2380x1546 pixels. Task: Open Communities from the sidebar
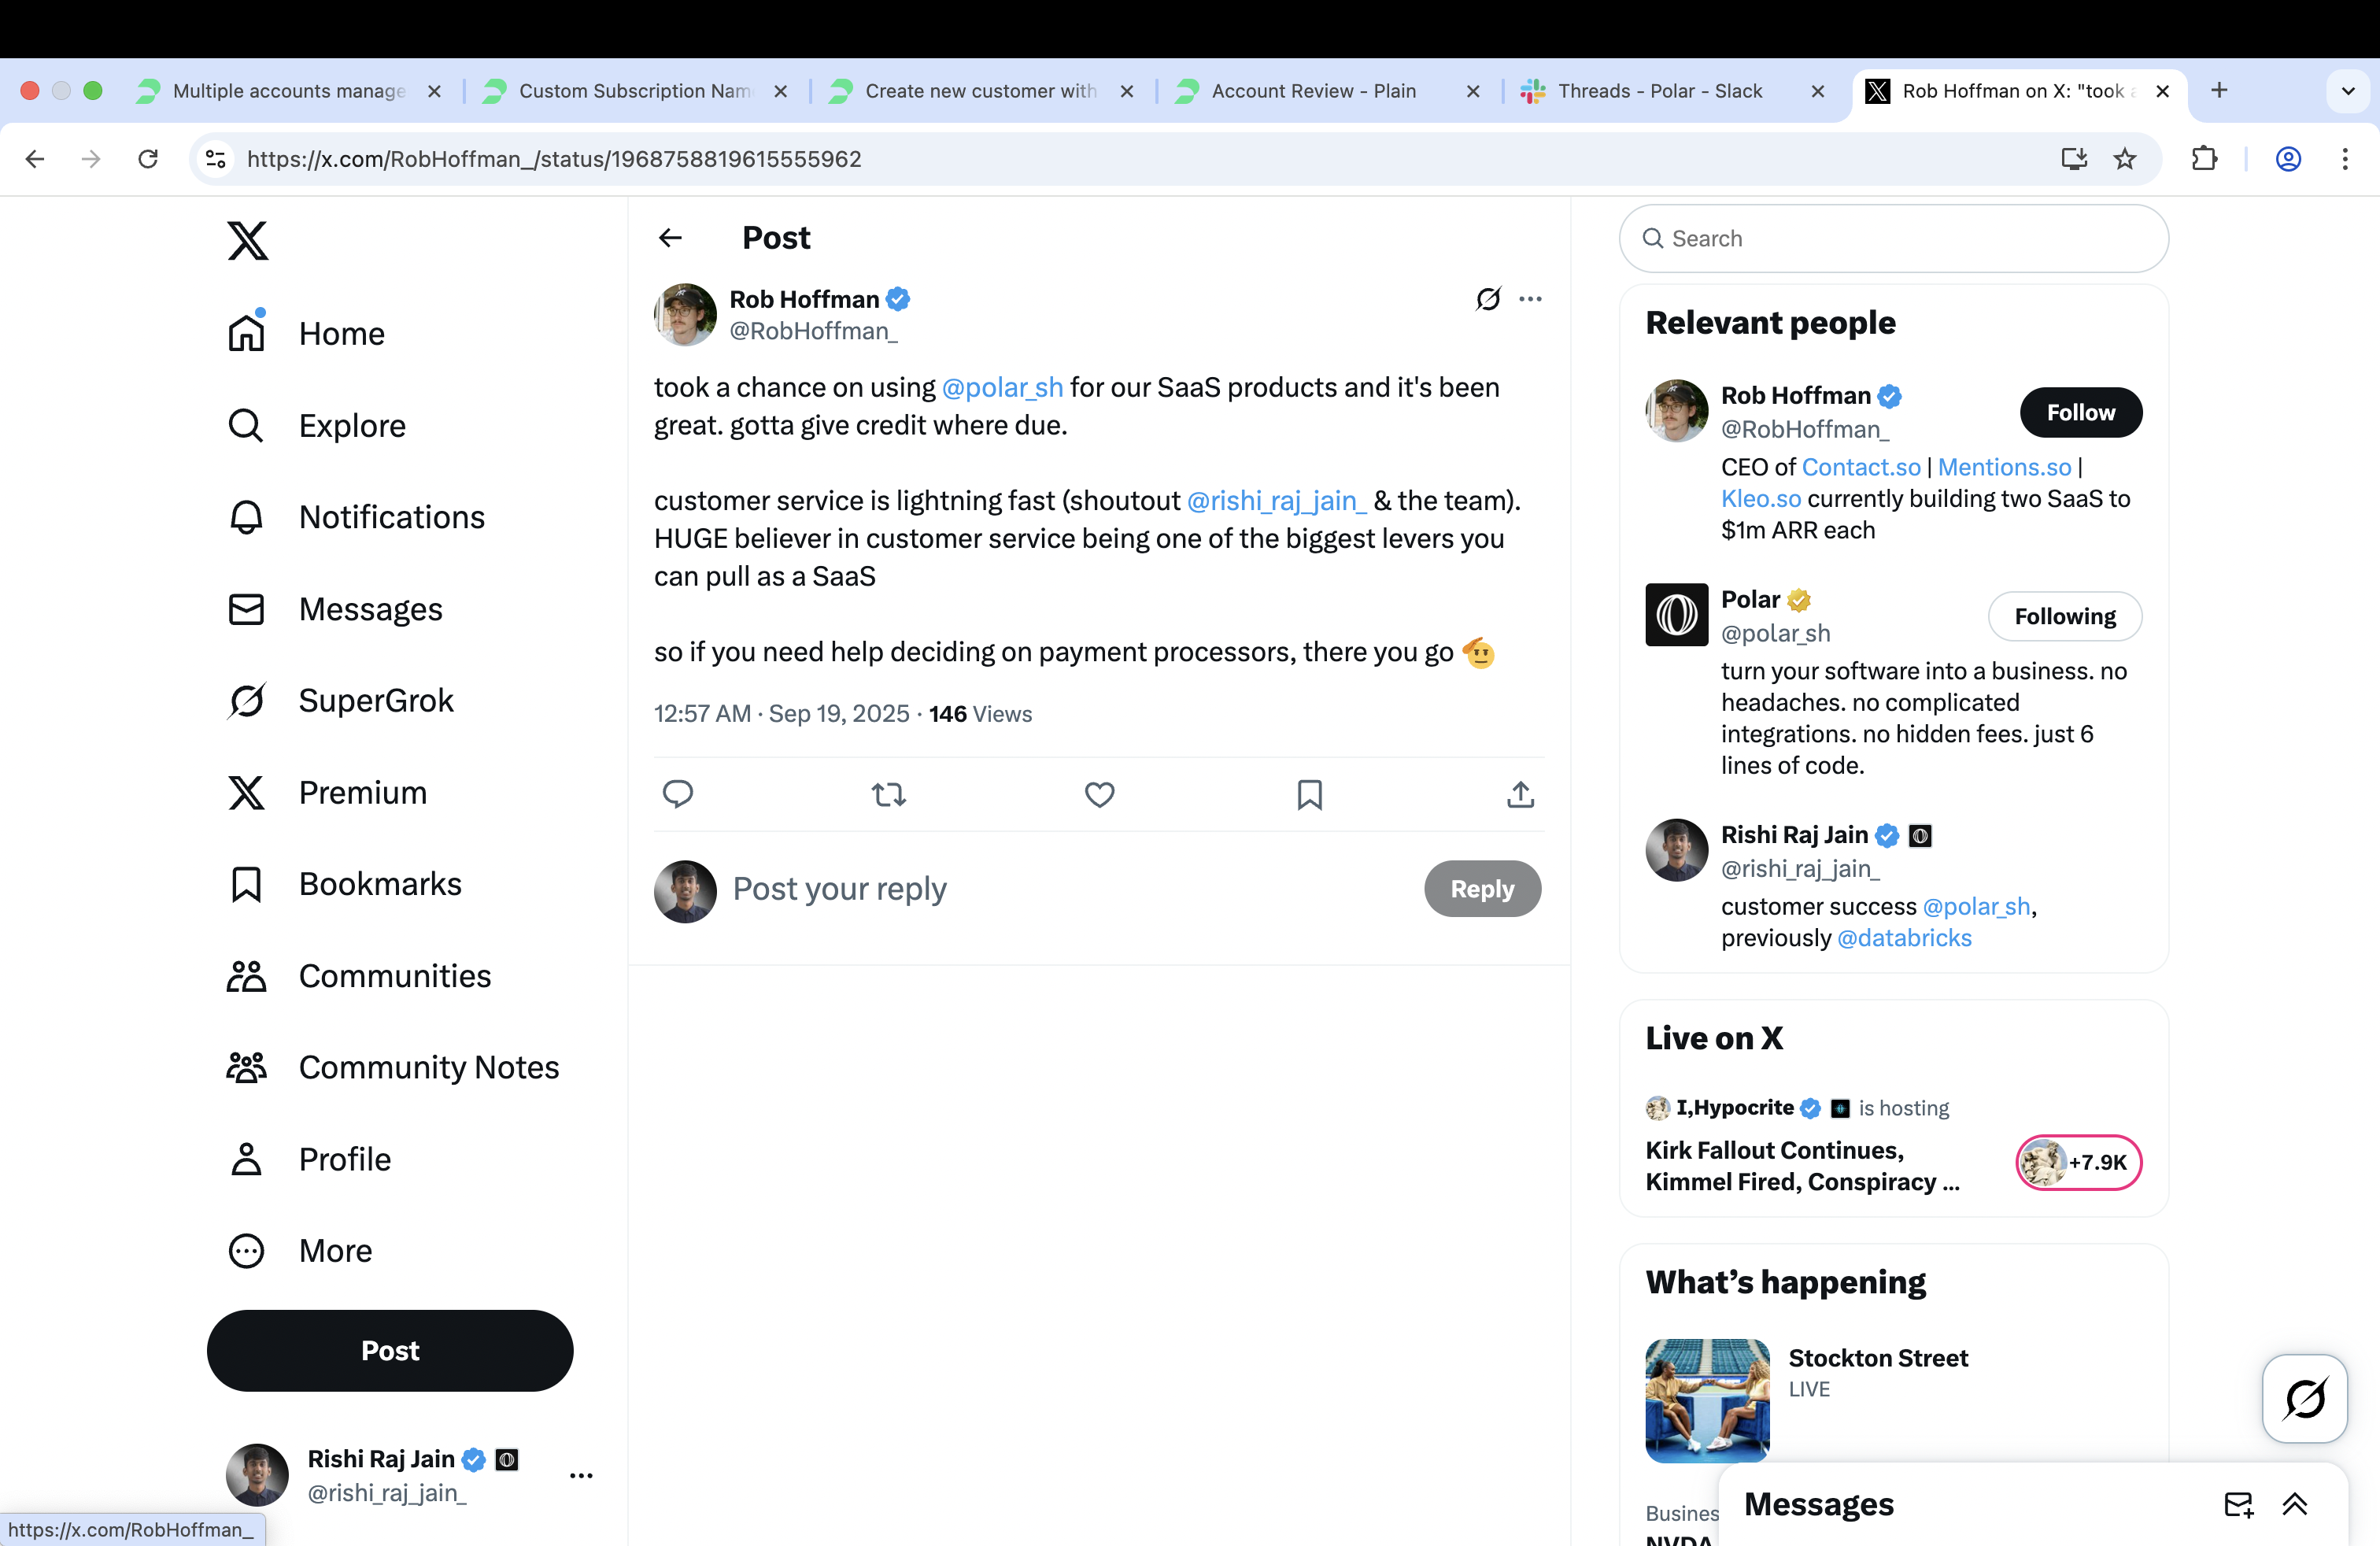246,976
